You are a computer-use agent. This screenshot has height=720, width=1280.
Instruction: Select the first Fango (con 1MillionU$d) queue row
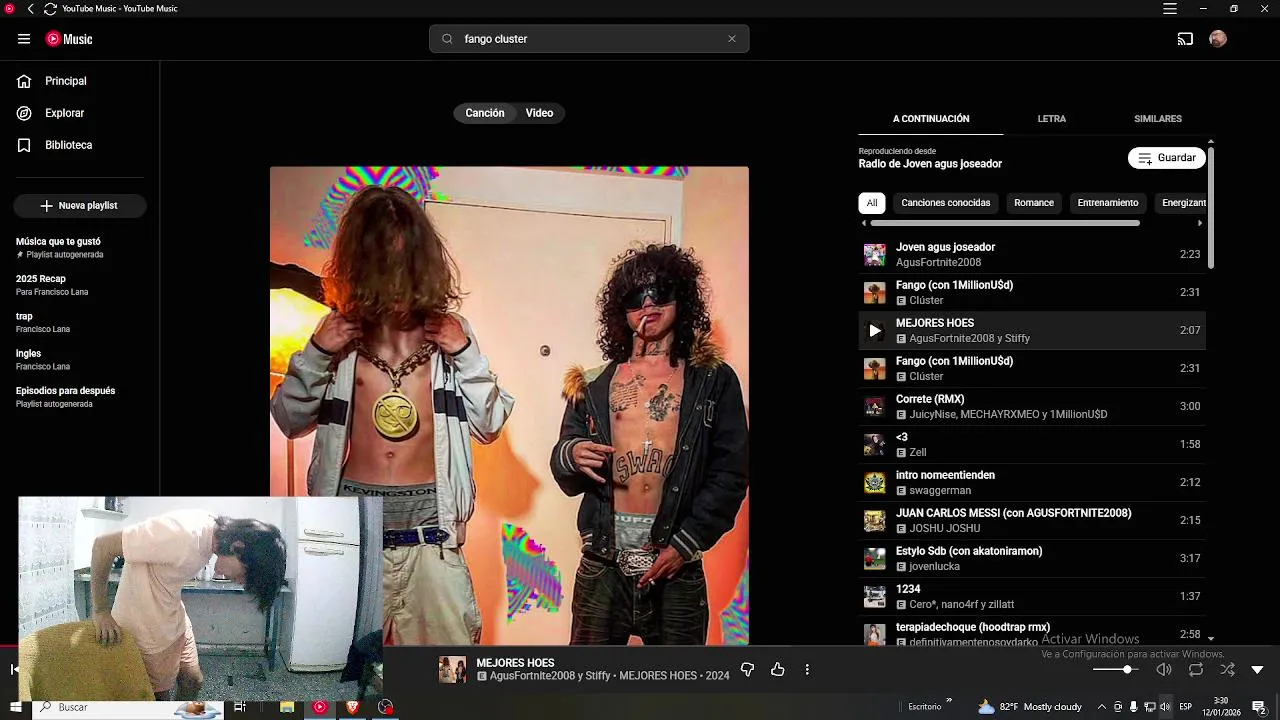pos(1032,292)
